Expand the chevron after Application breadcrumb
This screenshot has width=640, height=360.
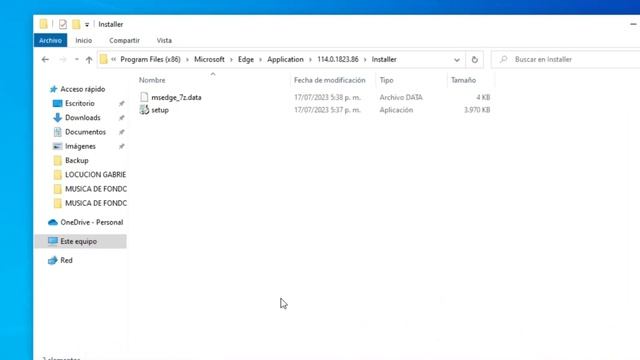311,60
